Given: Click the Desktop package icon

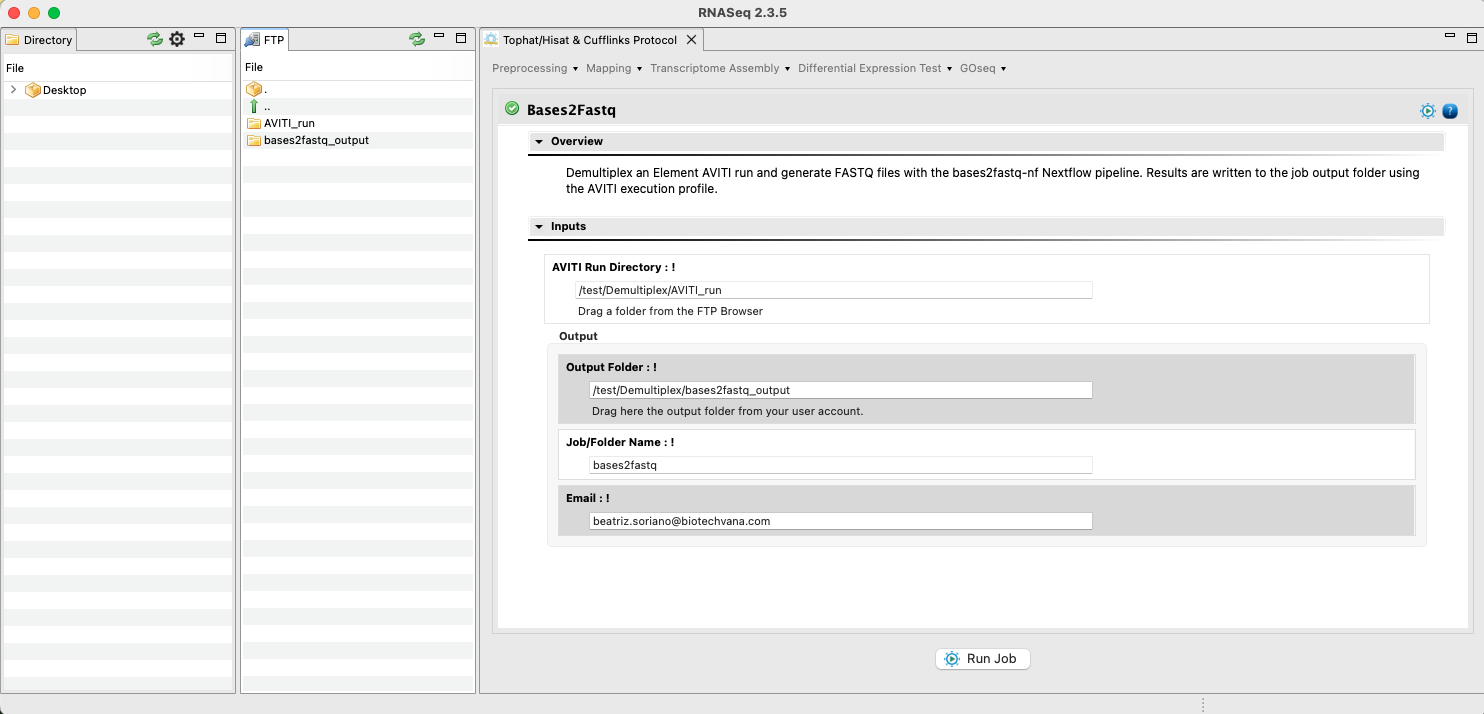Looking at the screenshot, I should click(33, 90).
